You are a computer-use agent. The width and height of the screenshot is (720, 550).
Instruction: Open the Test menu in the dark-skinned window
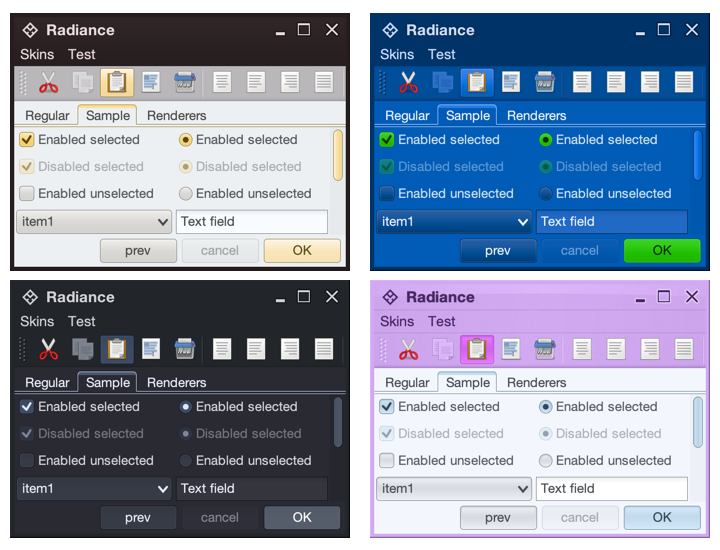(x=82, y=321)
